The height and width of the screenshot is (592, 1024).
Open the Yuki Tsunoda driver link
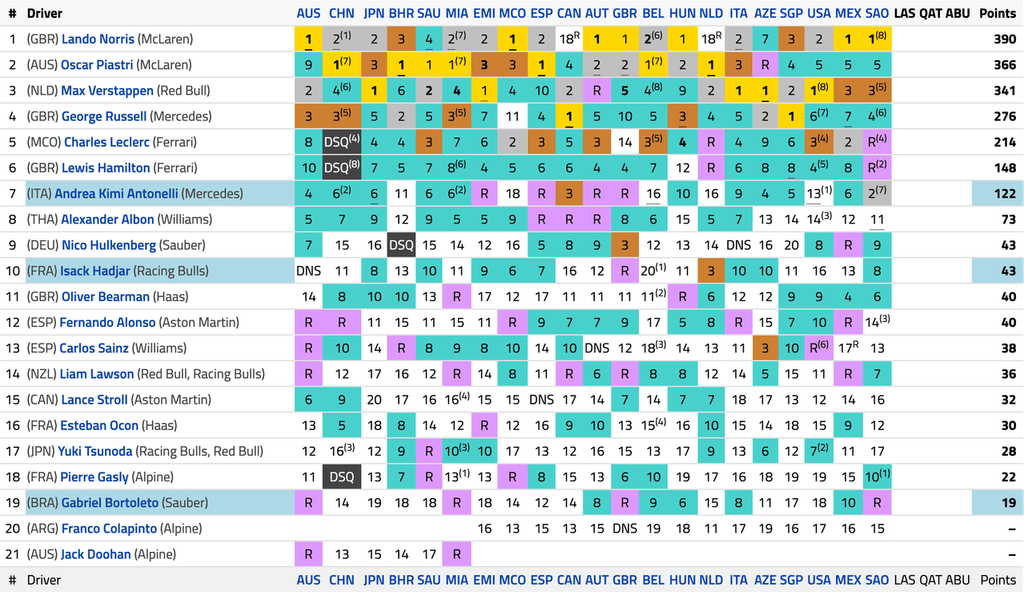coord(105,451)
